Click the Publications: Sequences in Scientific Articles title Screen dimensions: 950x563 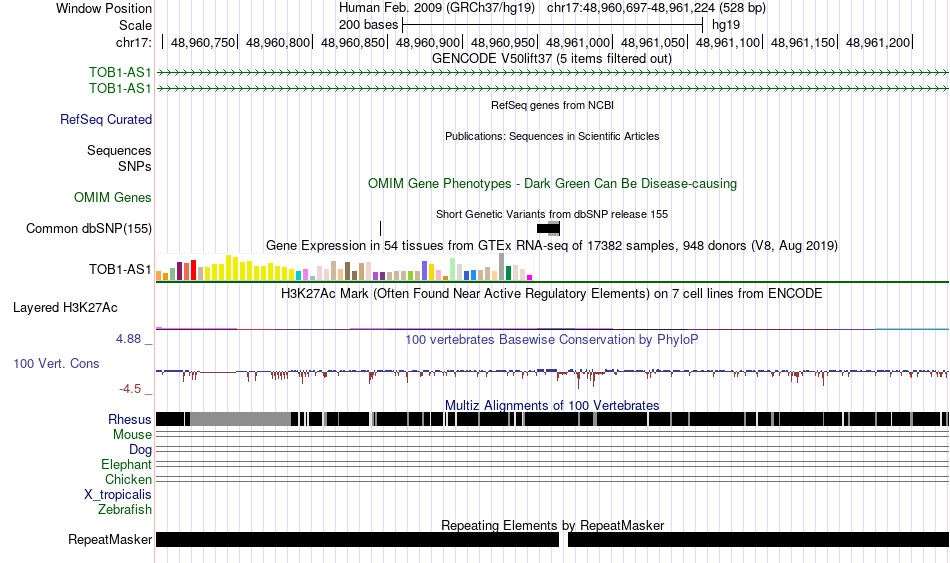tap(552, 136)
